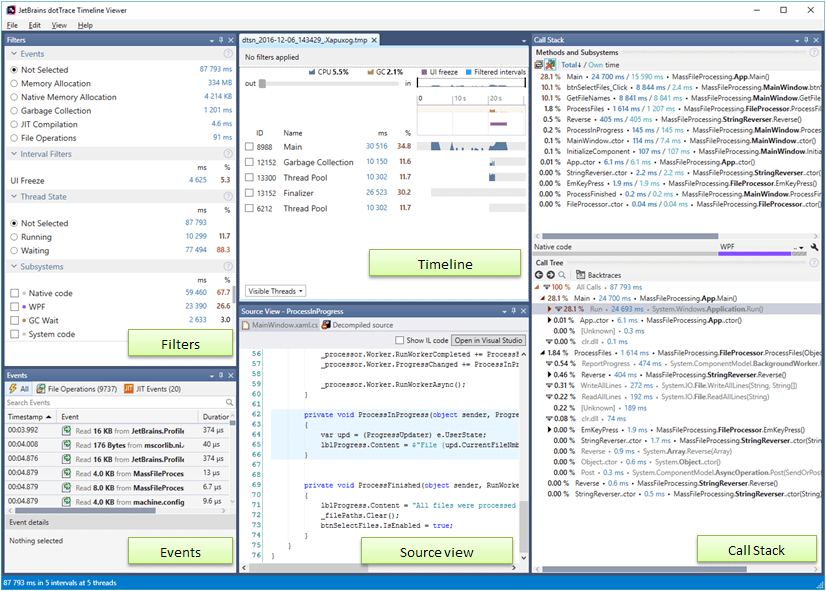The height and width of the screenshot is (591, 826).
Task: Click the timeline zoom slider handle
Action: click(x=263, y=84)
